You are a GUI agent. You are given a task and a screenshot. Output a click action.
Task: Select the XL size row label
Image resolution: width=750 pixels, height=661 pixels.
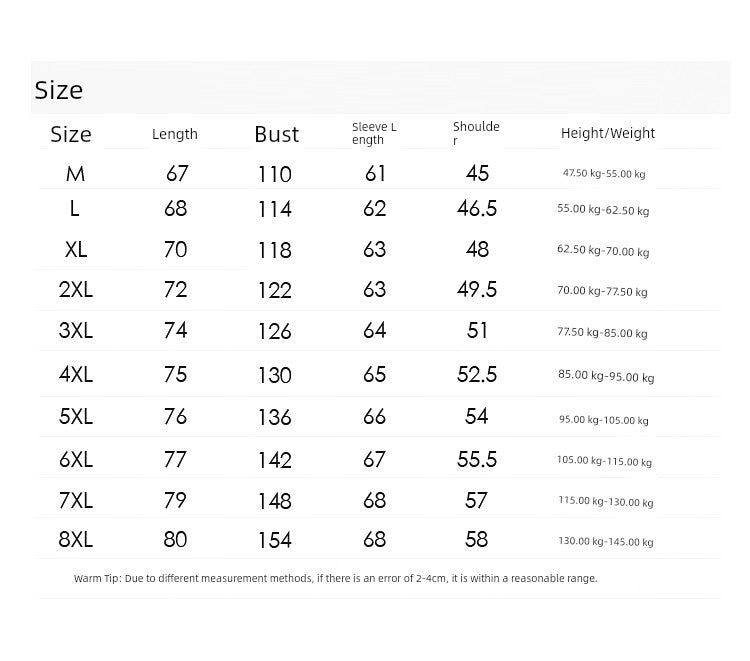click(76, 250)
